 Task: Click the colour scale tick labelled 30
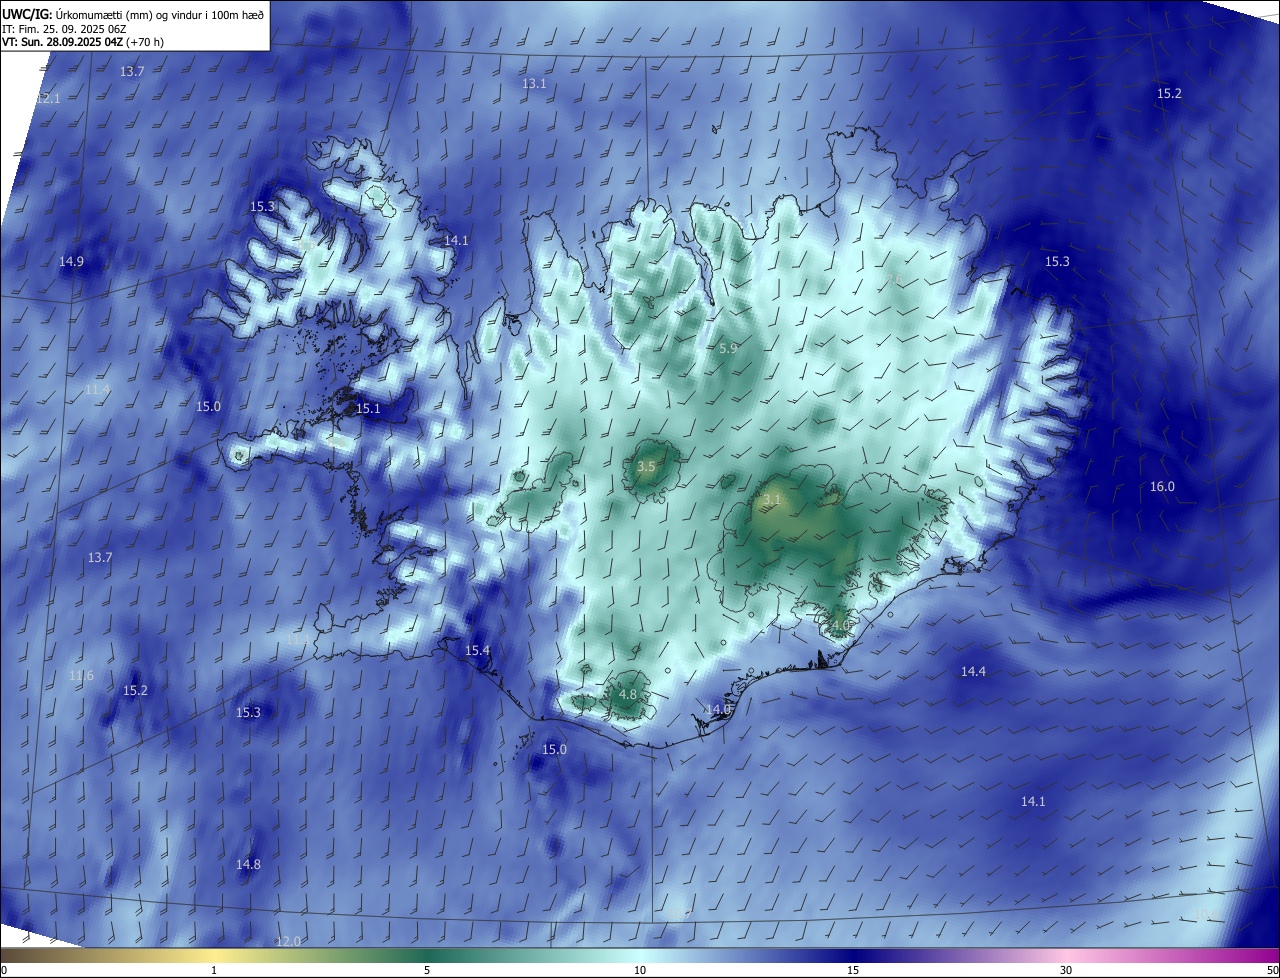(1066, 970)
